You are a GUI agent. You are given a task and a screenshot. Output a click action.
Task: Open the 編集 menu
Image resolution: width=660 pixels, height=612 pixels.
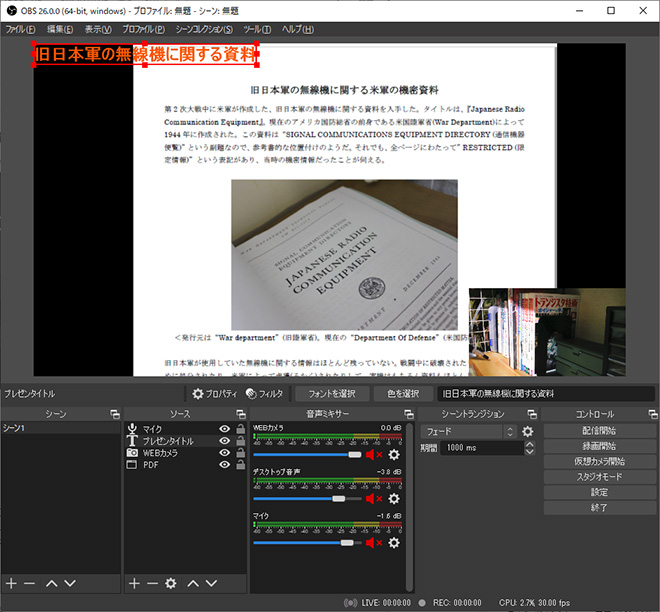pos(60,29)
